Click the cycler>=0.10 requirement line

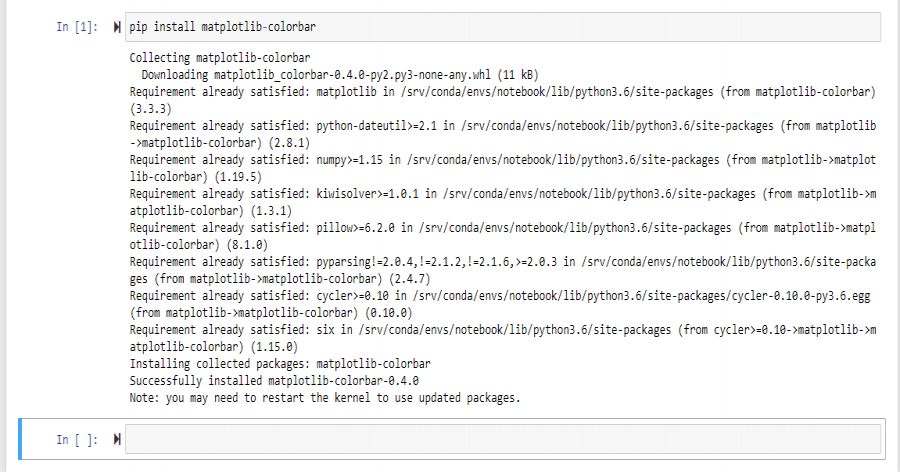coord(500,296)
